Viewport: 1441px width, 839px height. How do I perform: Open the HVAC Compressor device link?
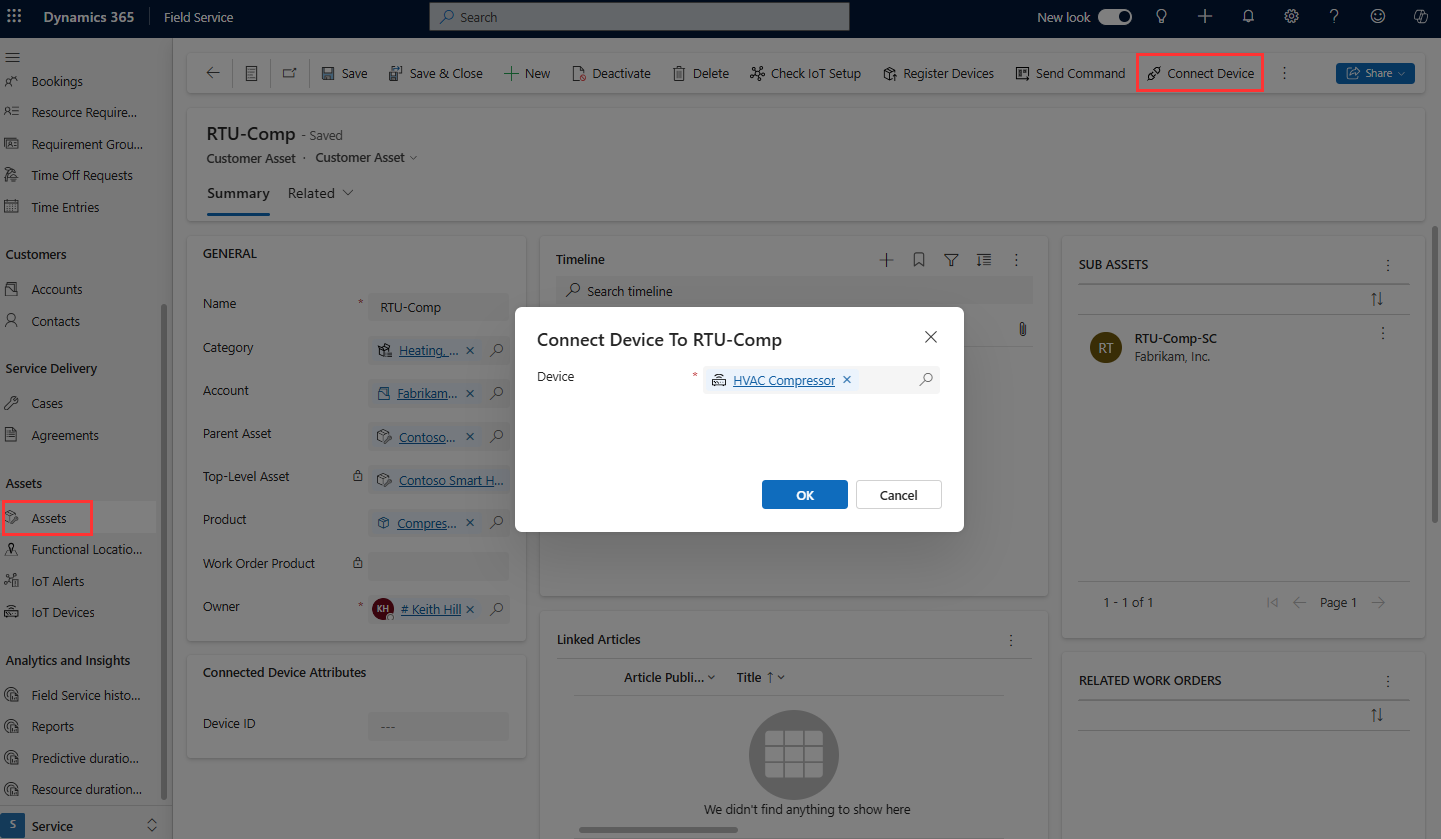[x=784, y=380]
